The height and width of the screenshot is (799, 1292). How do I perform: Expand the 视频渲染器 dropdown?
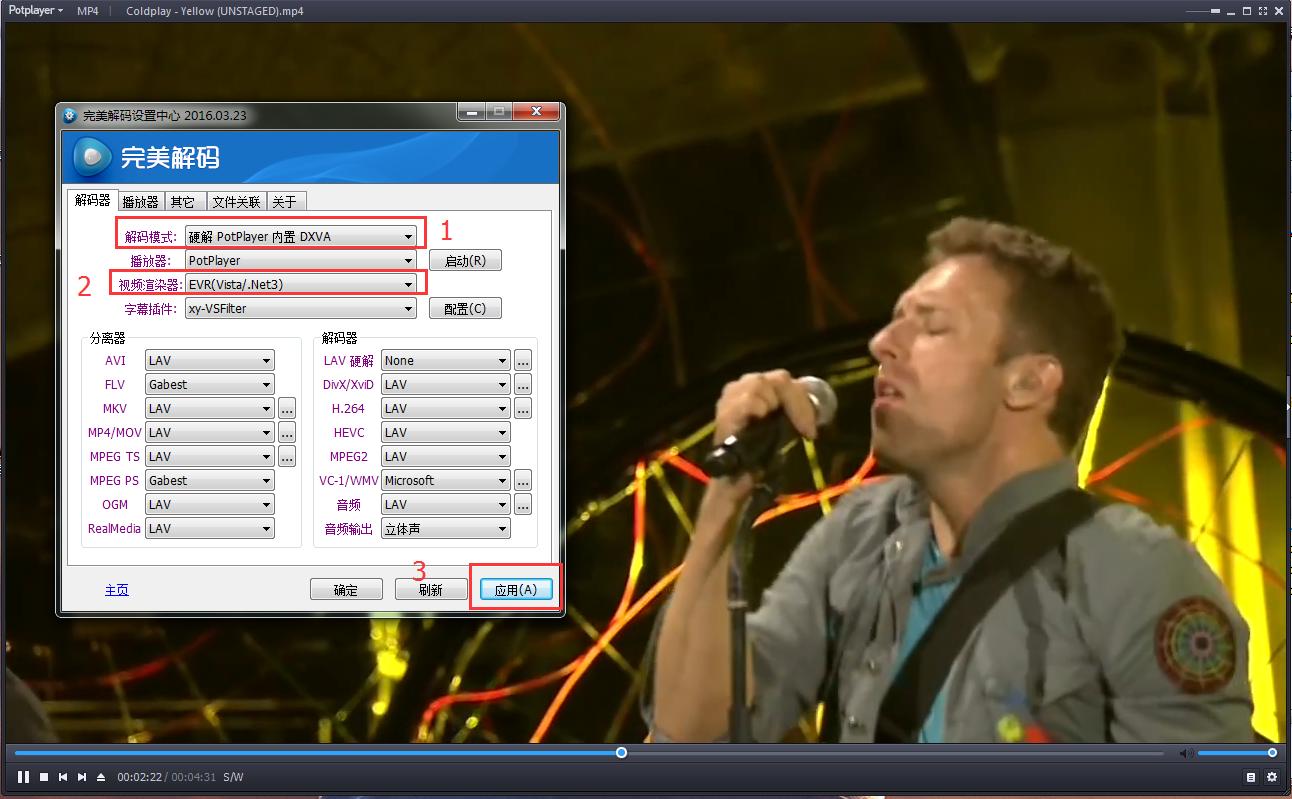[x=301, y=285]
